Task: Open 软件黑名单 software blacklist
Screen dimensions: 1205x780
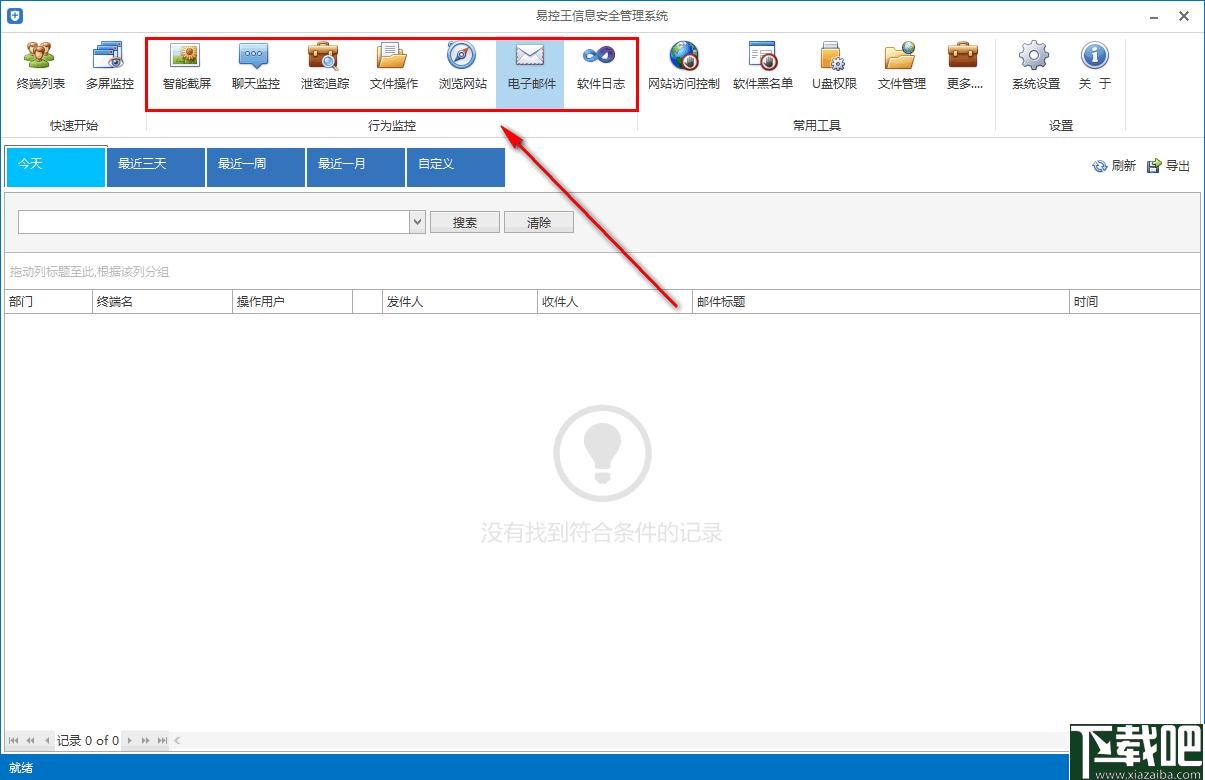Action: (763, 66)
